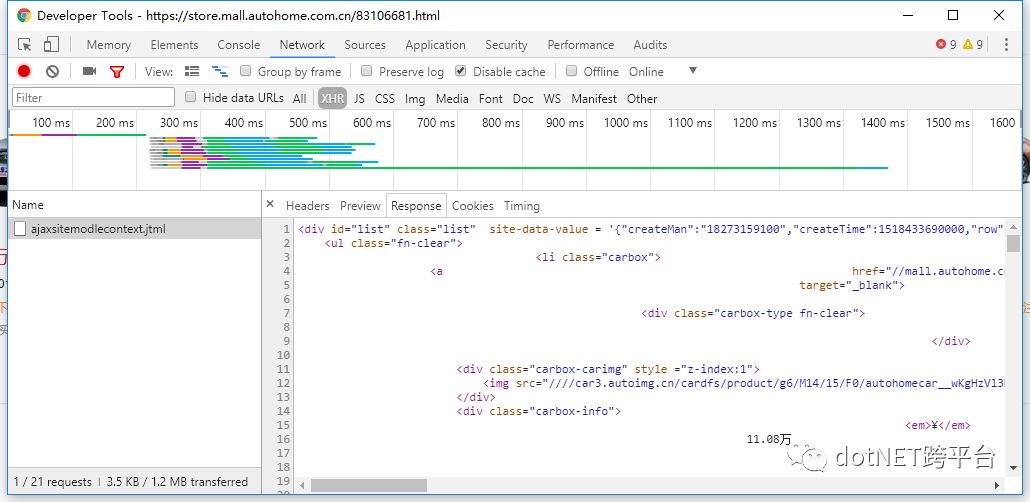Open the Audits tab
This screenshot has width=1030, height=502.
[x=650, y=45]
